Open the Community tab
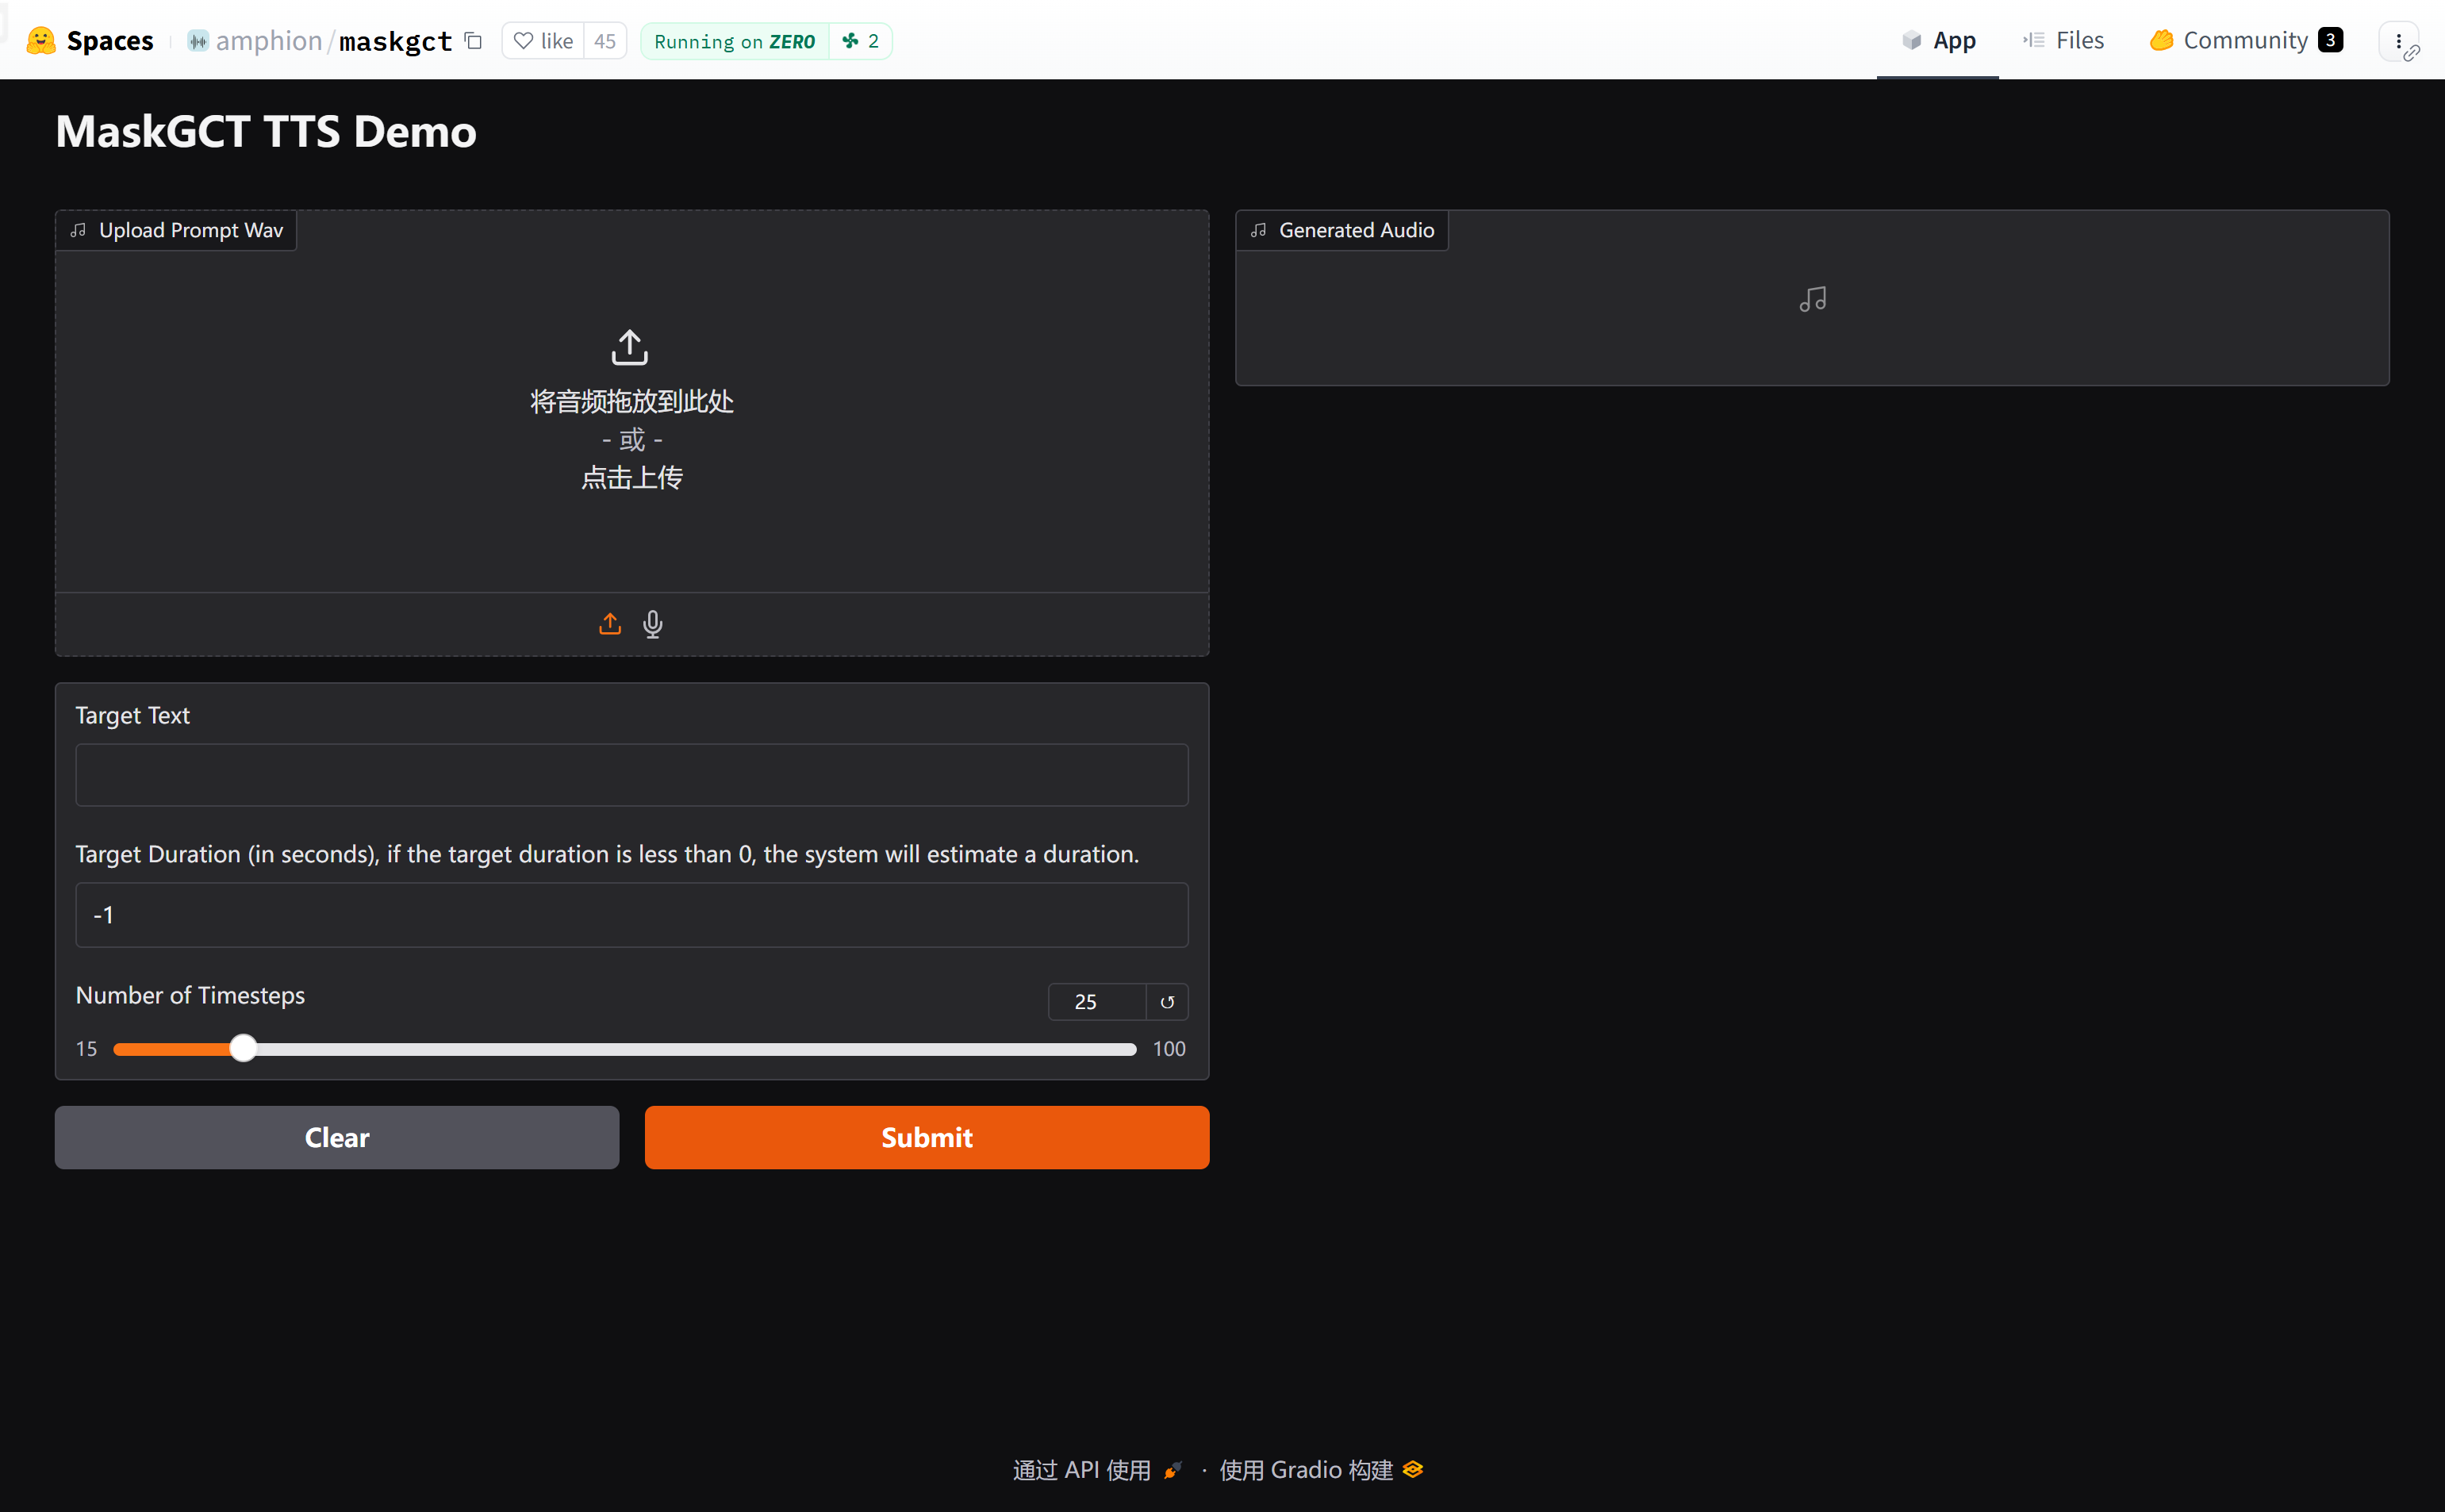The image size is (2445, 1512). pyautogui.click(x=2246, y=40)
